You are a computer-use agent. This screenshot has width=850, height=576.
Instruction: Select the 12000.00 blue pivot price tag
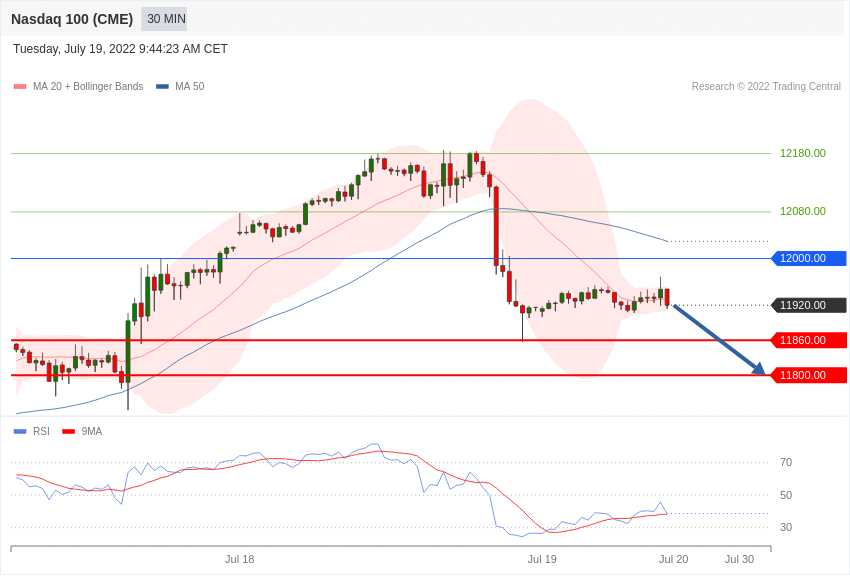point(809,258)
